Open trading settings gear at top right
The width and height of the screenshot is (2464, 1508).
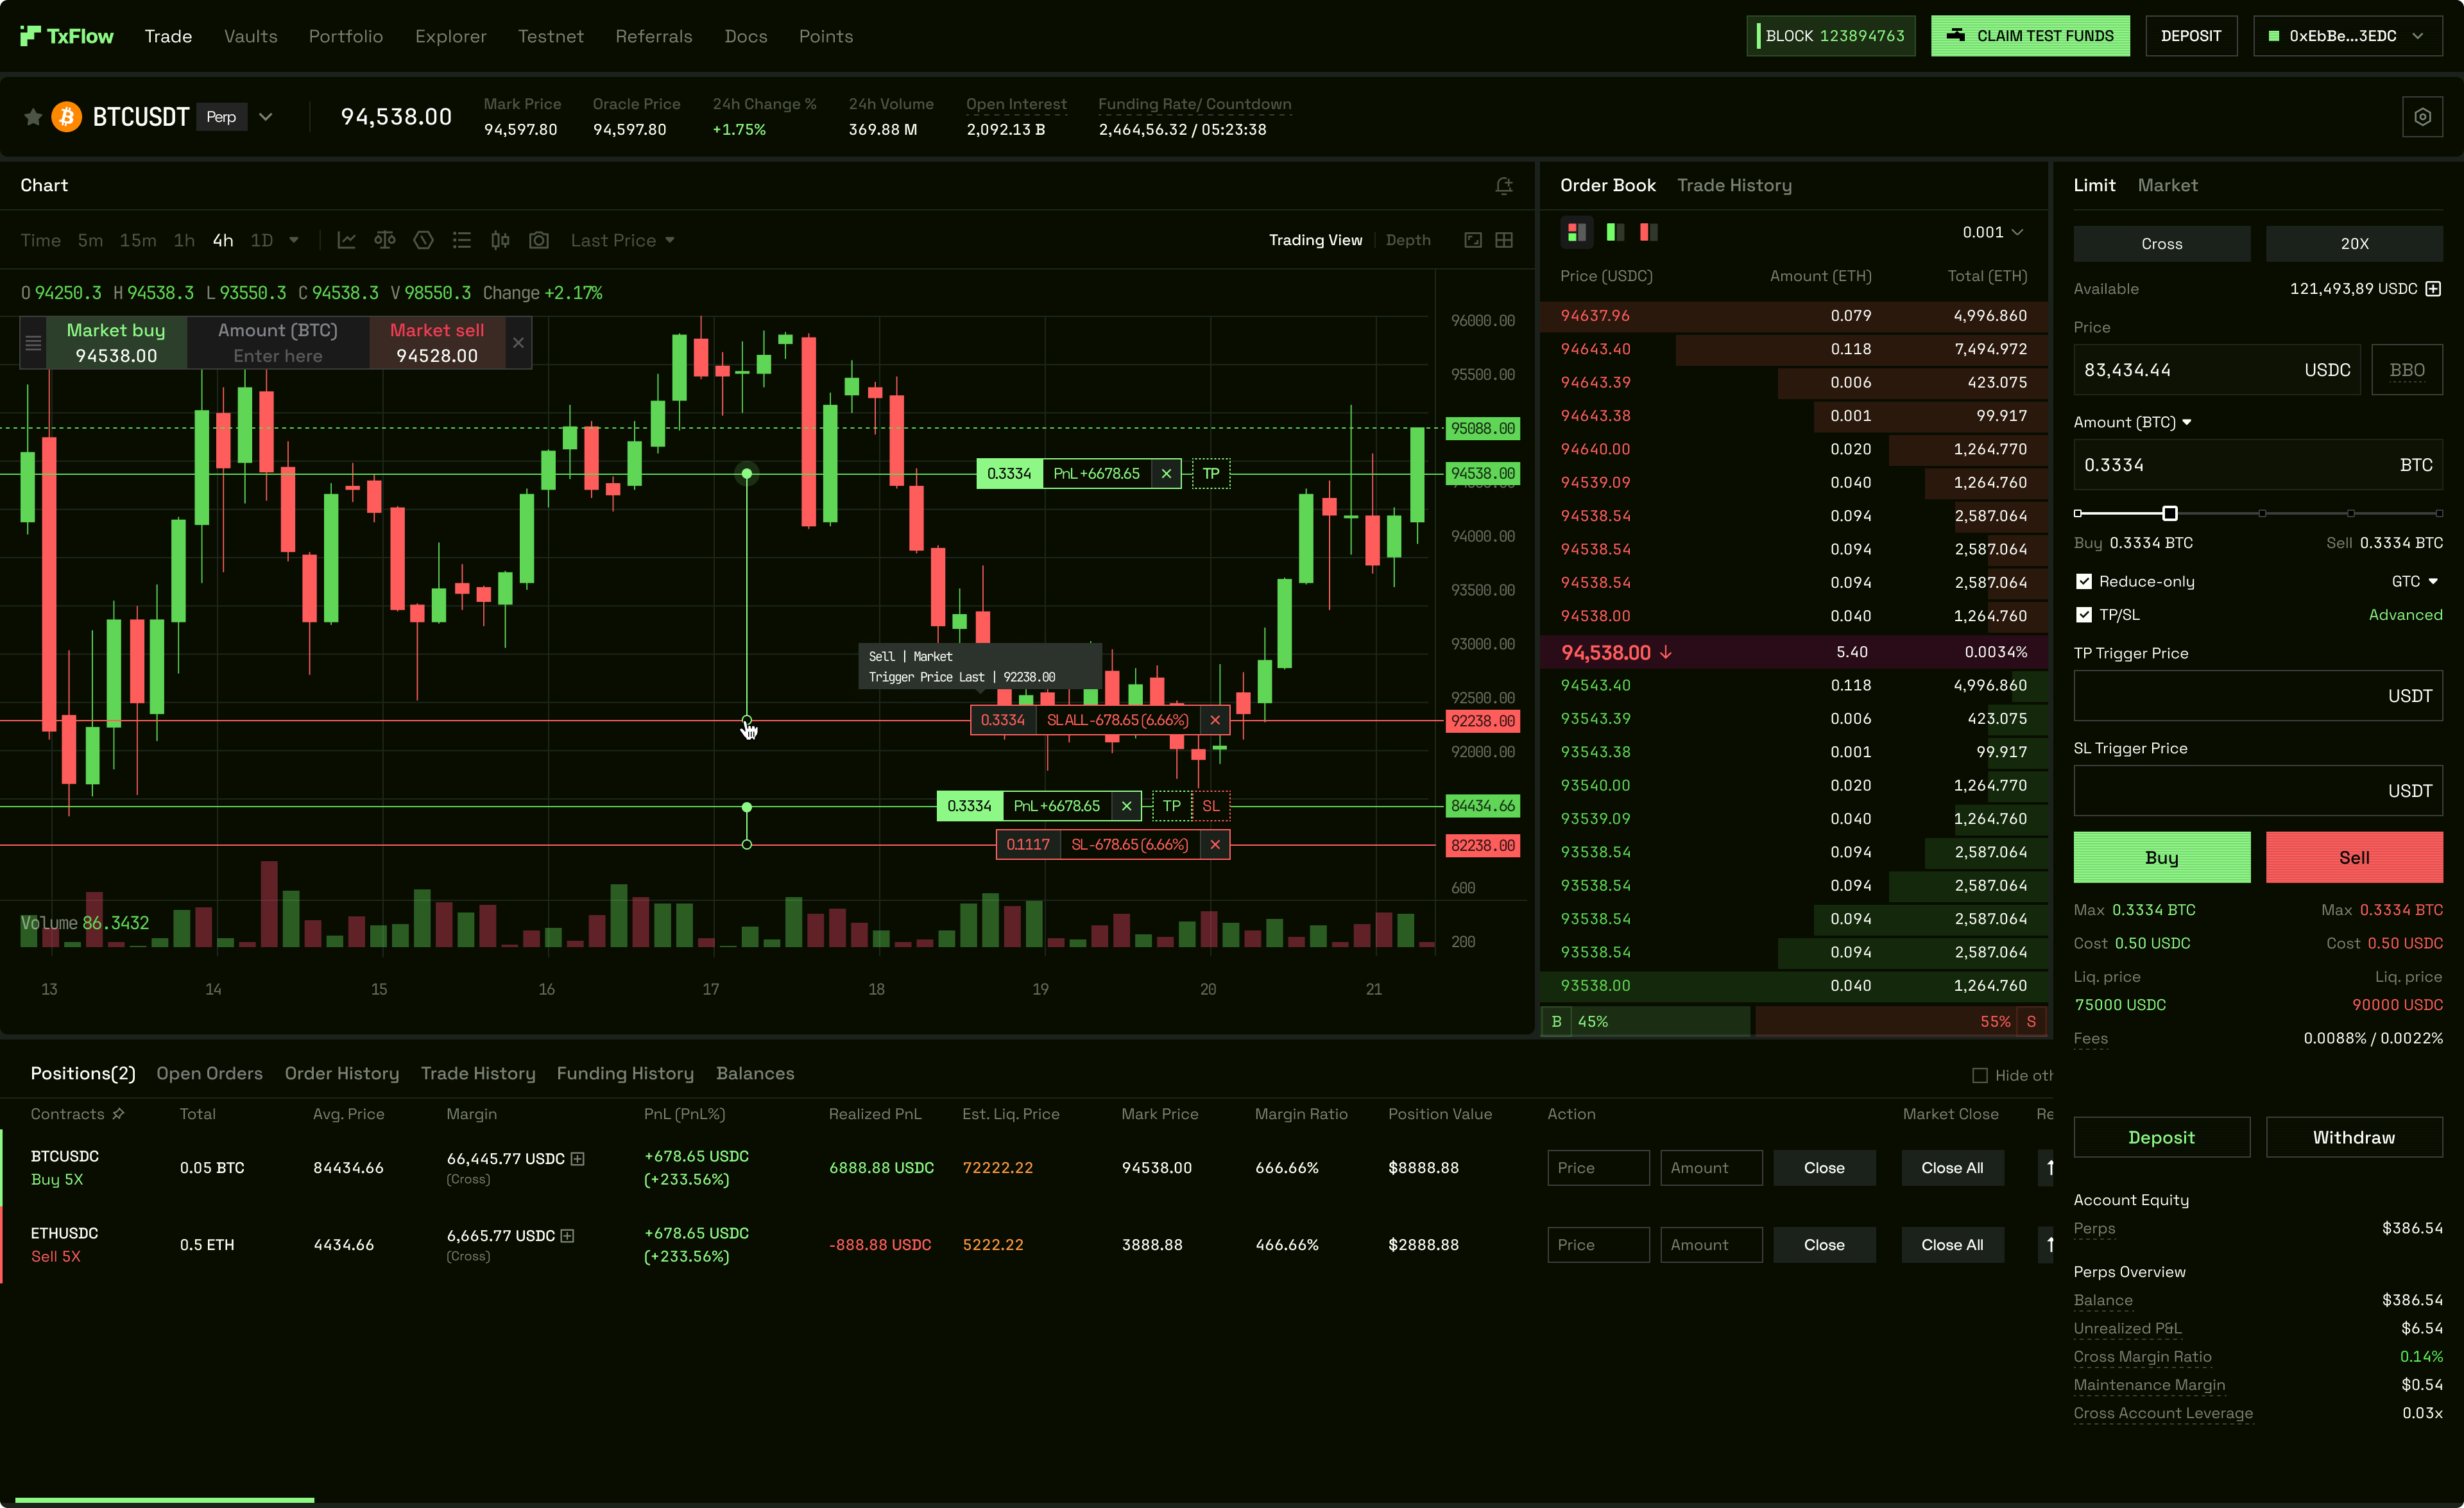point(2423,116)
